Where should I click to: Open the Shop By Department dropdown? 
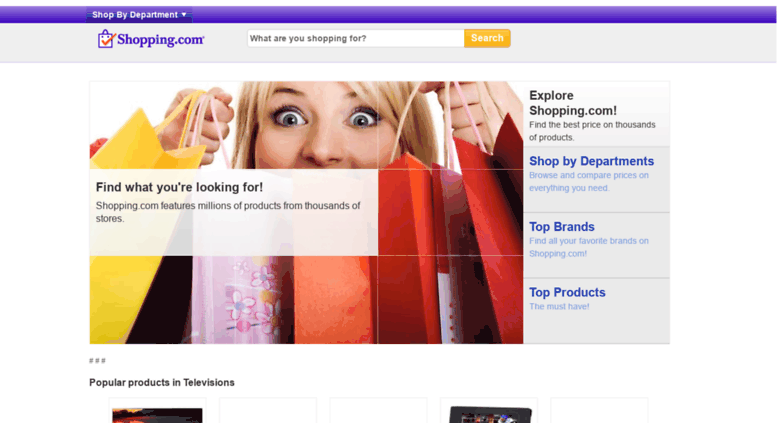tap(139, 15)
